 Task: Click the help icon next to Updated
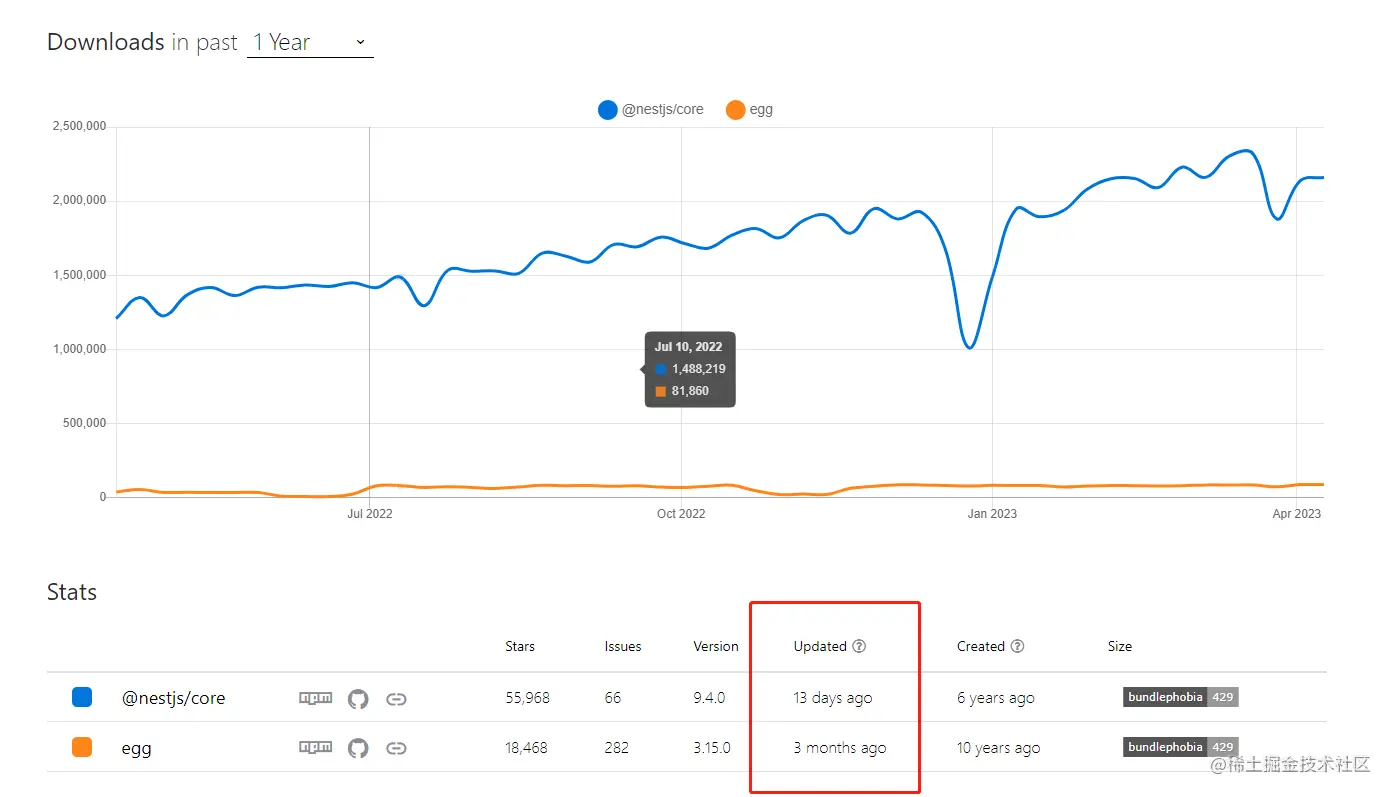point(859,646)
